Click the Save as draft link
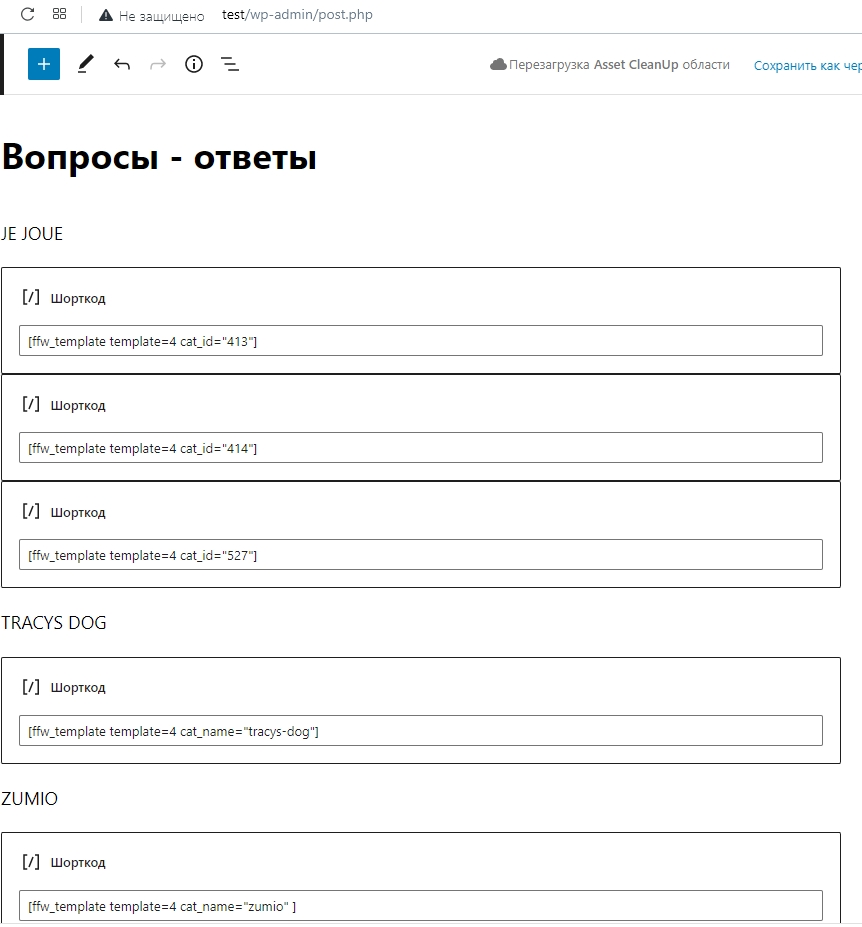Screen dimensions: 862x927 tap(808, 66)
